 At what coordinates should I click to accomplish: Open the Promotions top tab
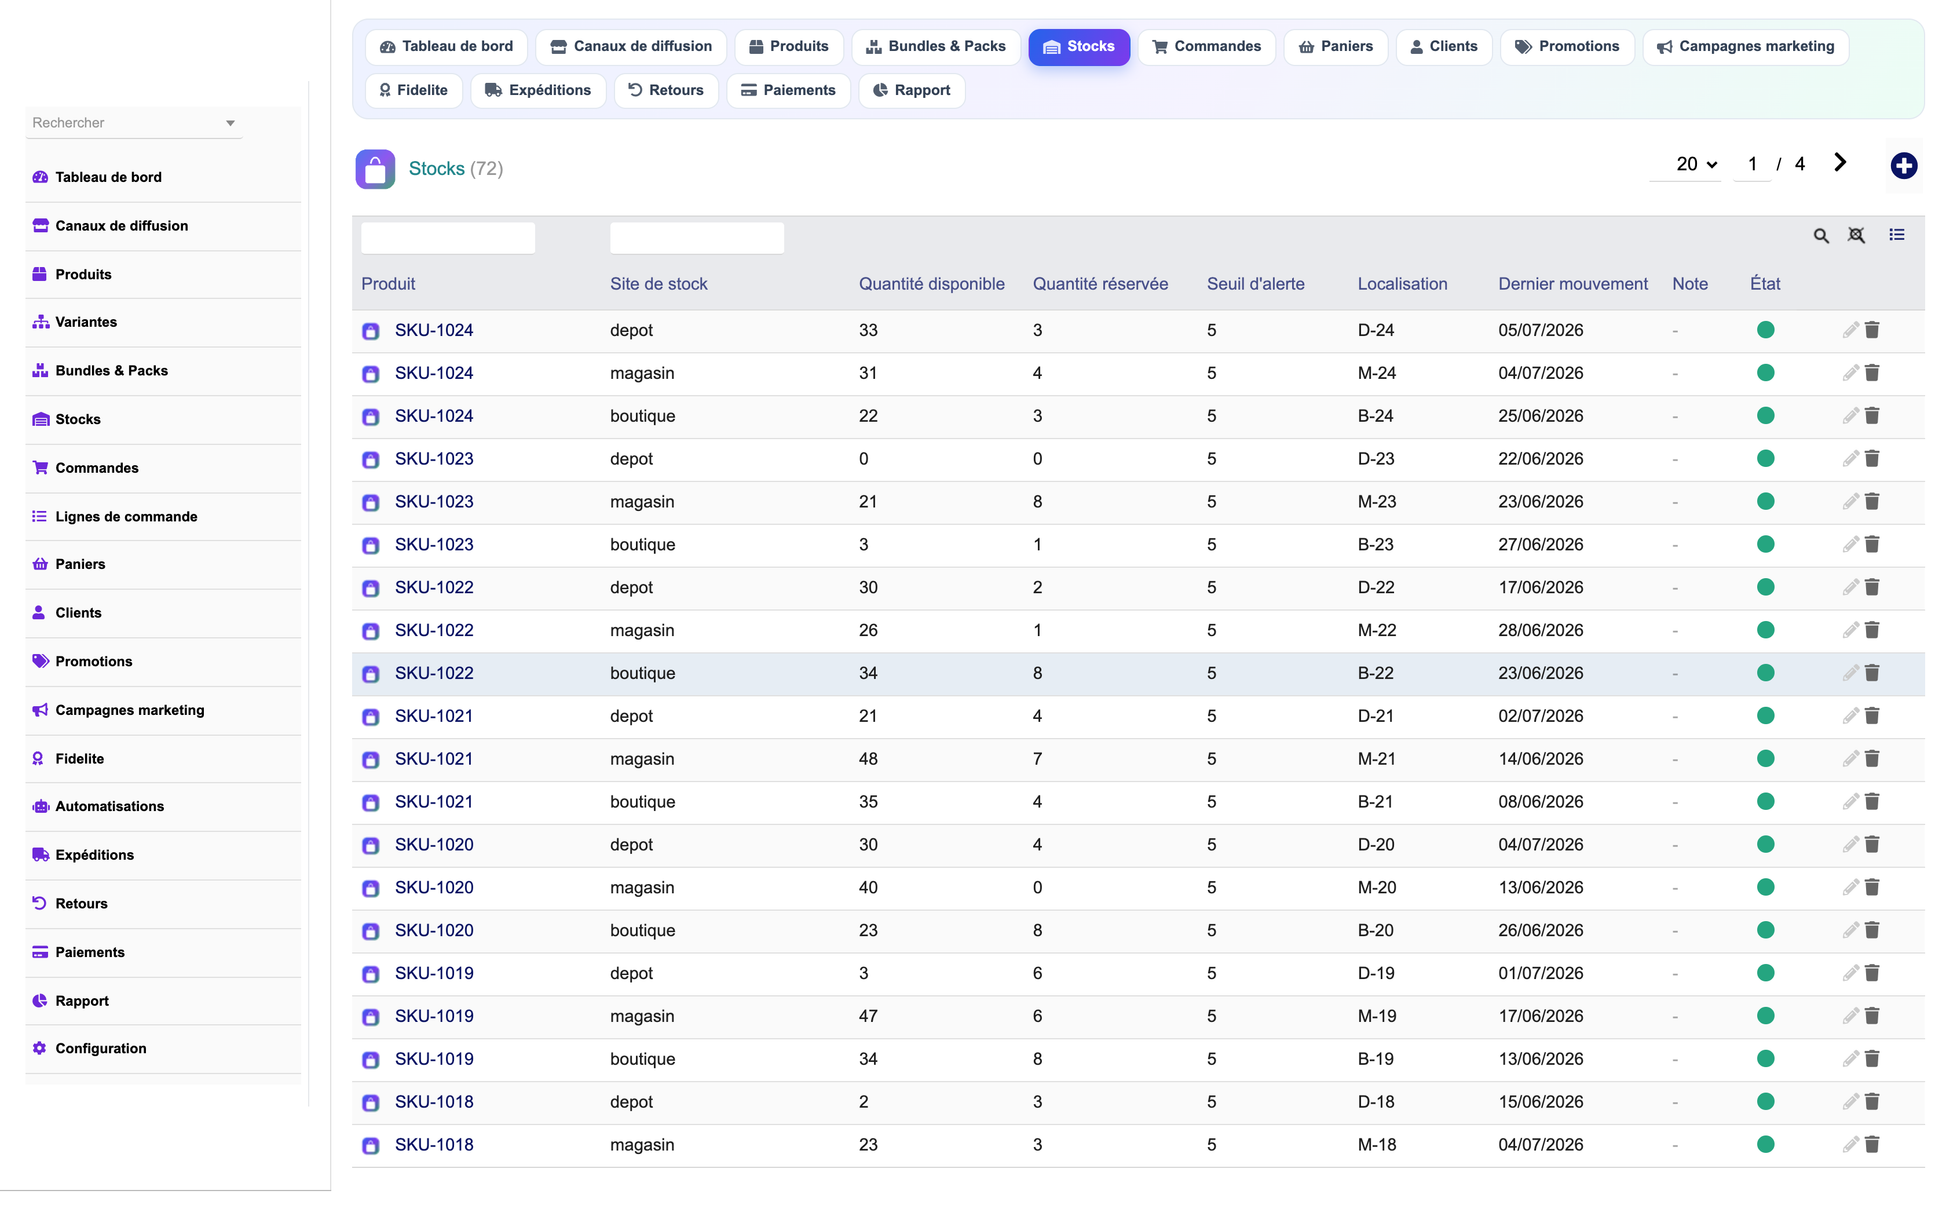(x=1567, y=47)
